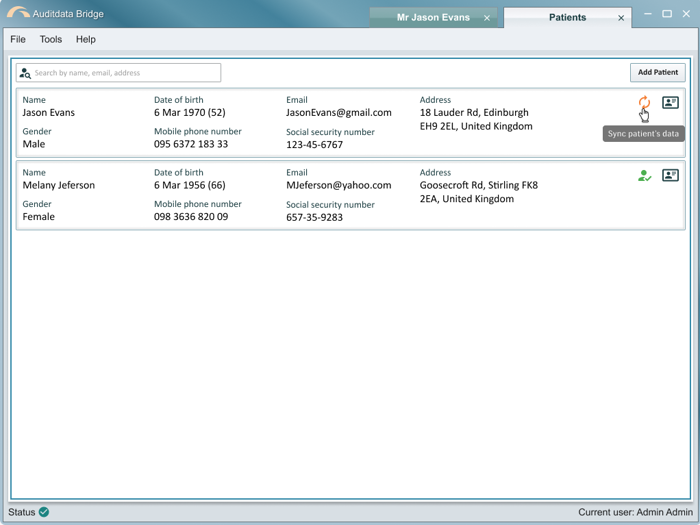
Task: Click the Sync patient's data tooltip
Action: click(643, 133)
